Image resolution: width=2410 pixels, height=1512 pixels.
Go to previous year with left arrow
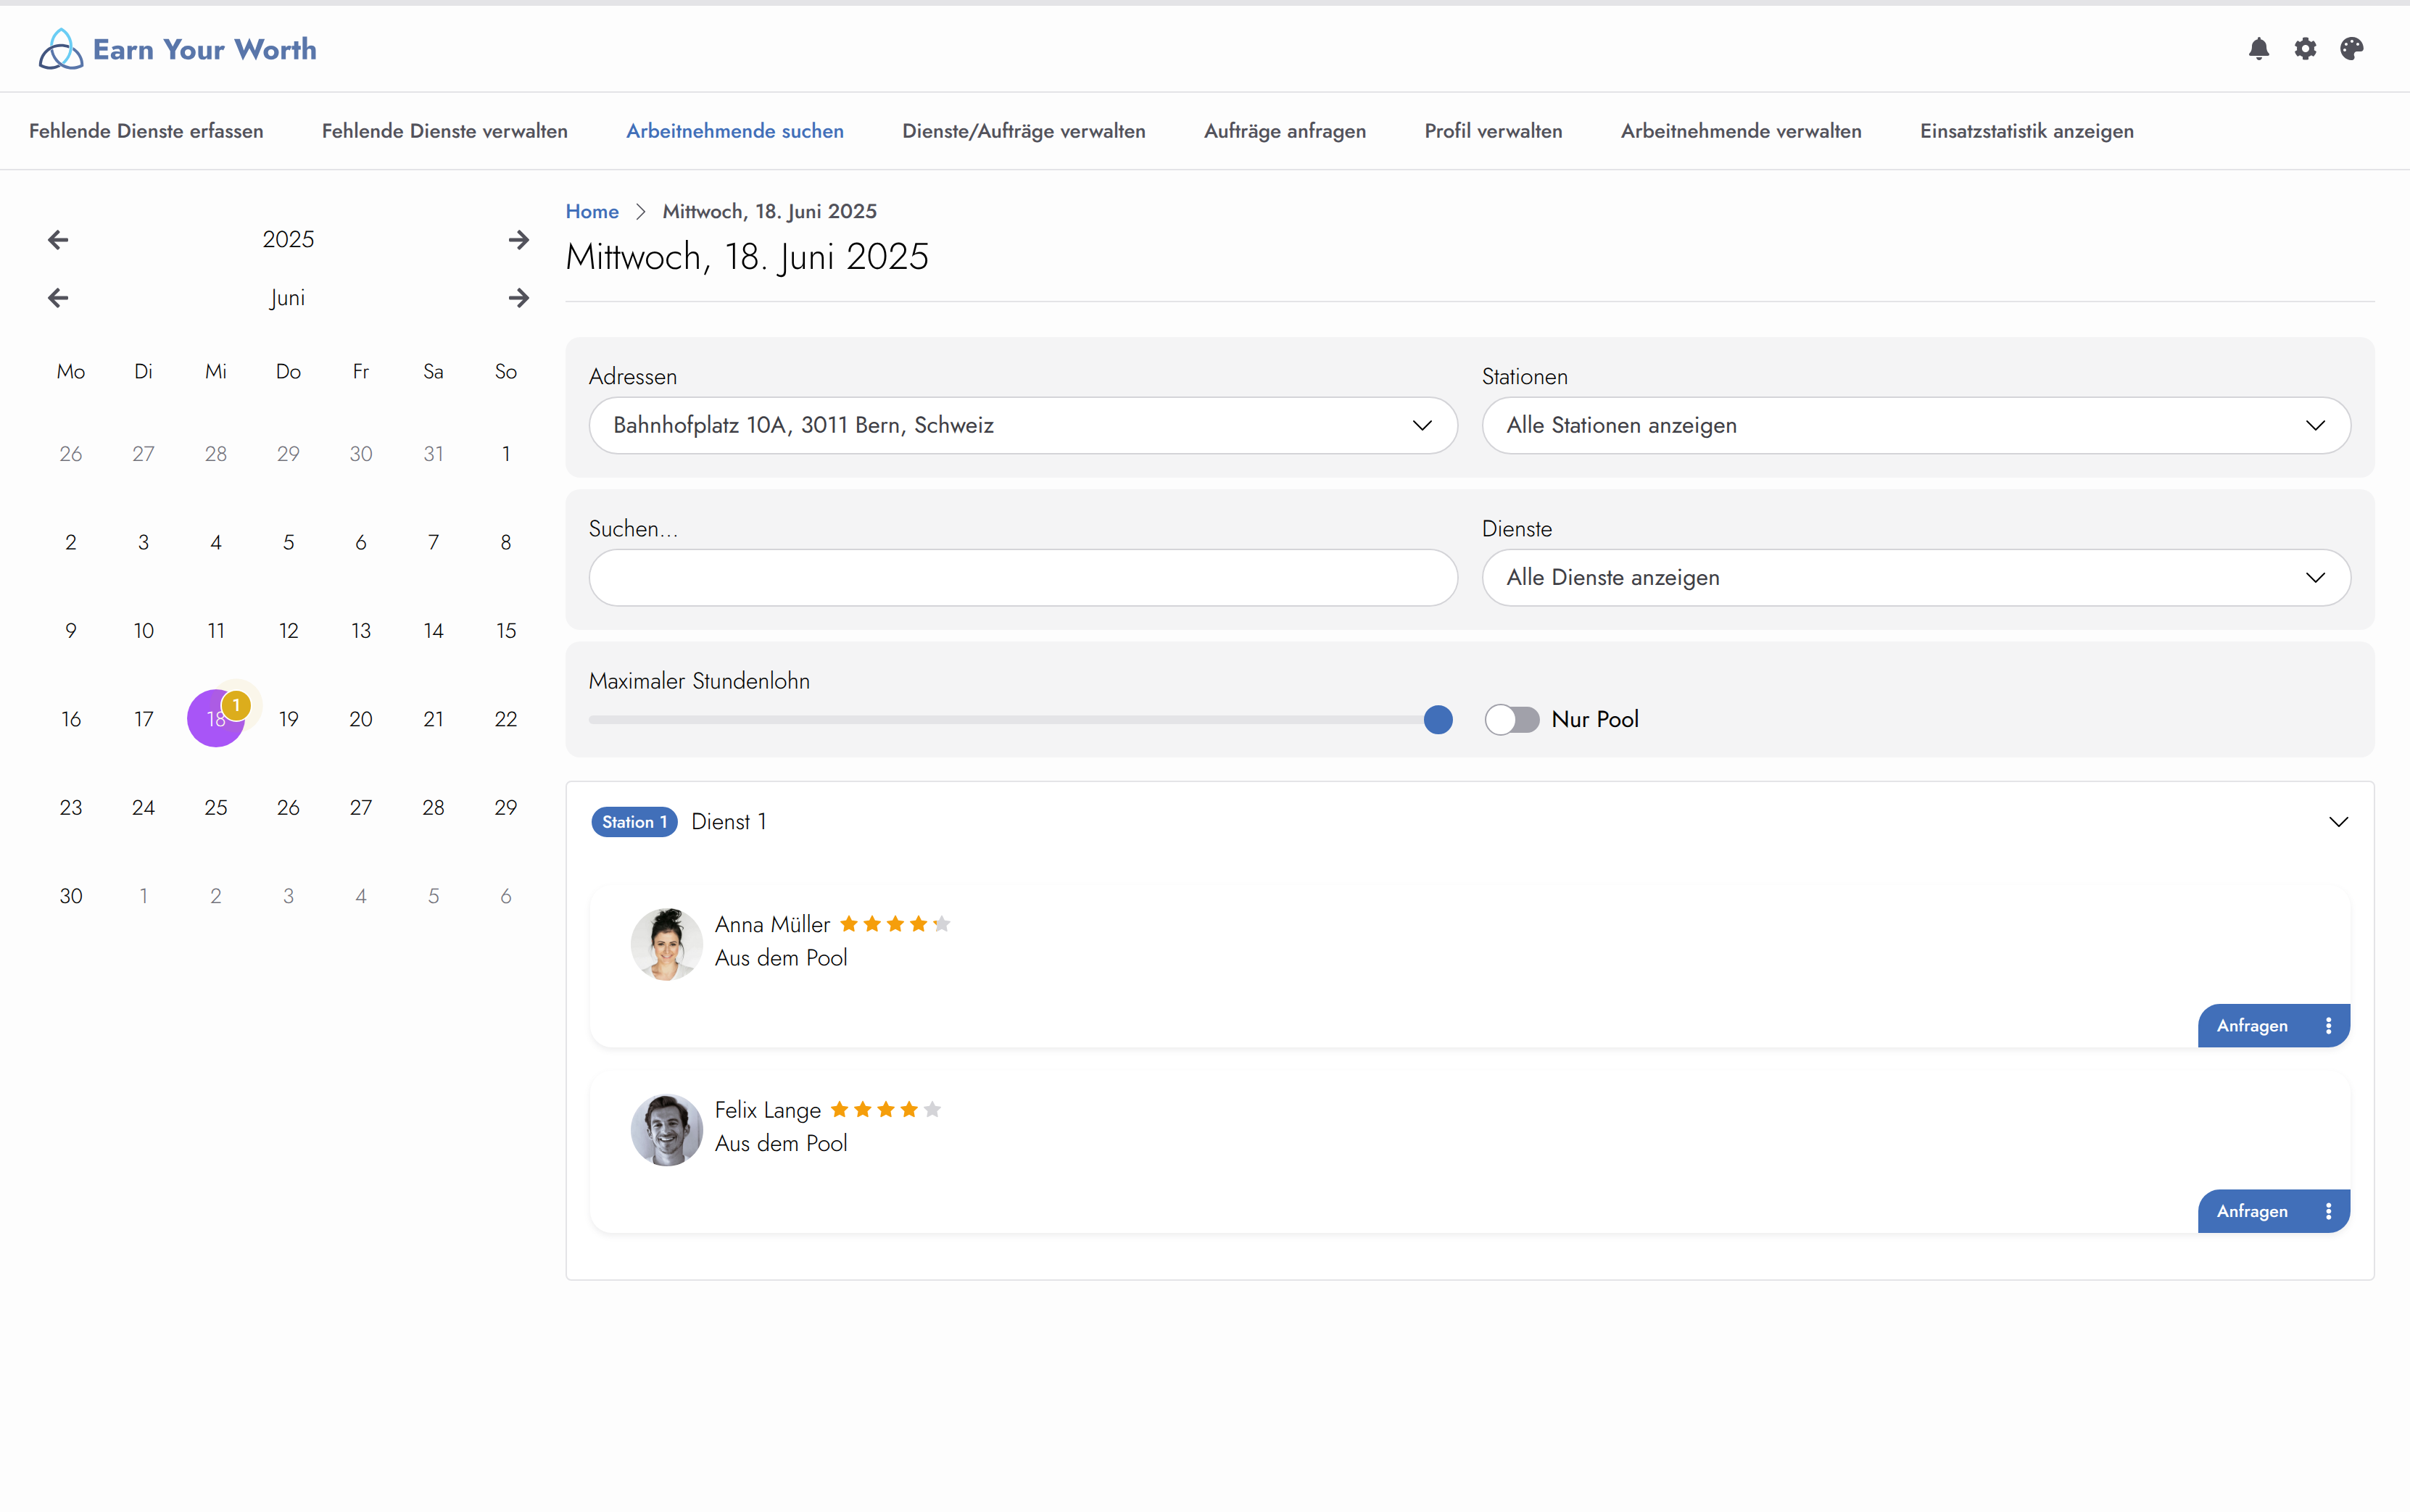coord(58,240)
